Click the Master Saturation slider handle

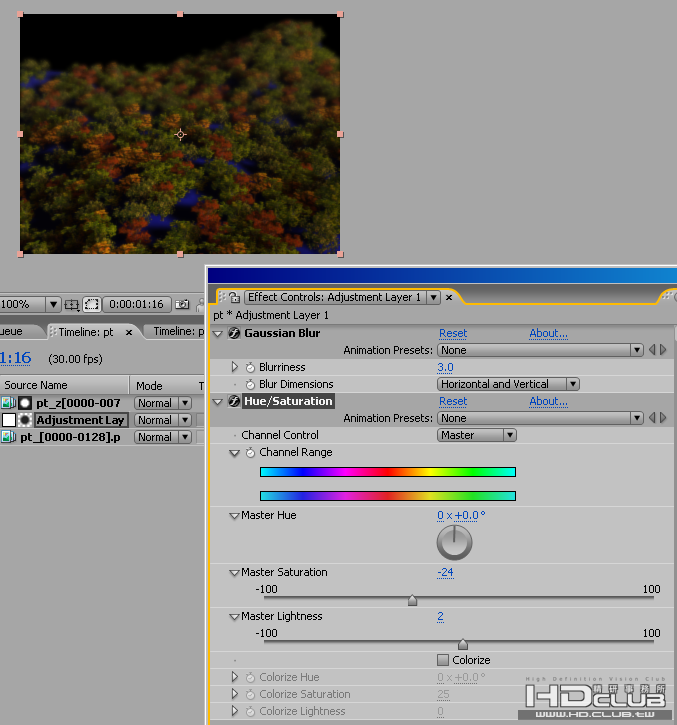(x=412, y=601)
